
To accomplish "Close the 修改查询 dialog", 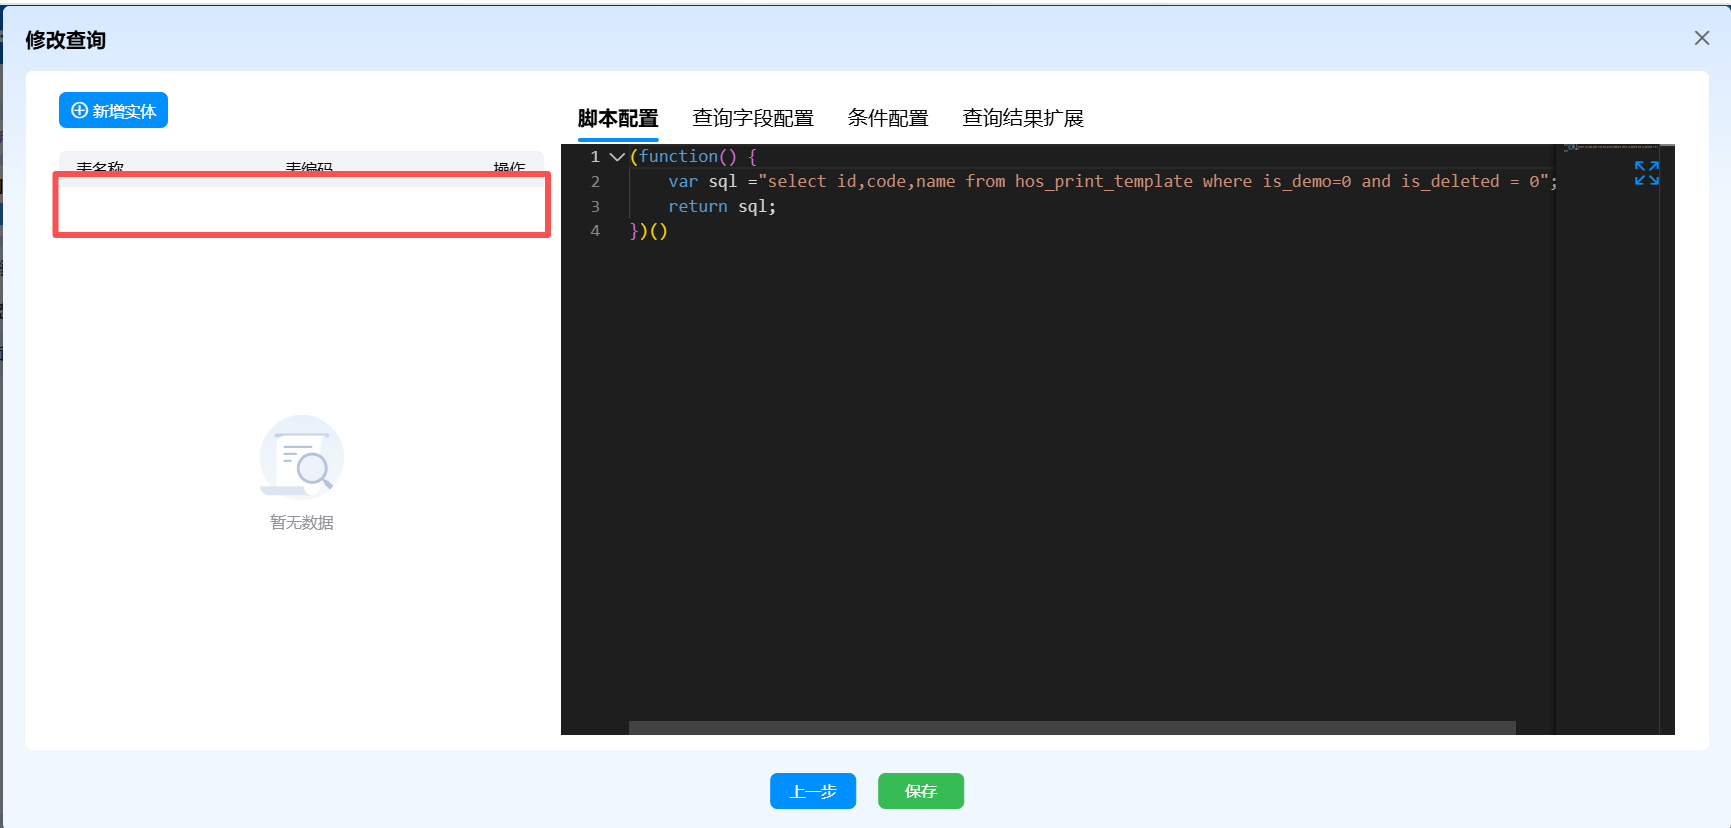I will click(1701, 38).
